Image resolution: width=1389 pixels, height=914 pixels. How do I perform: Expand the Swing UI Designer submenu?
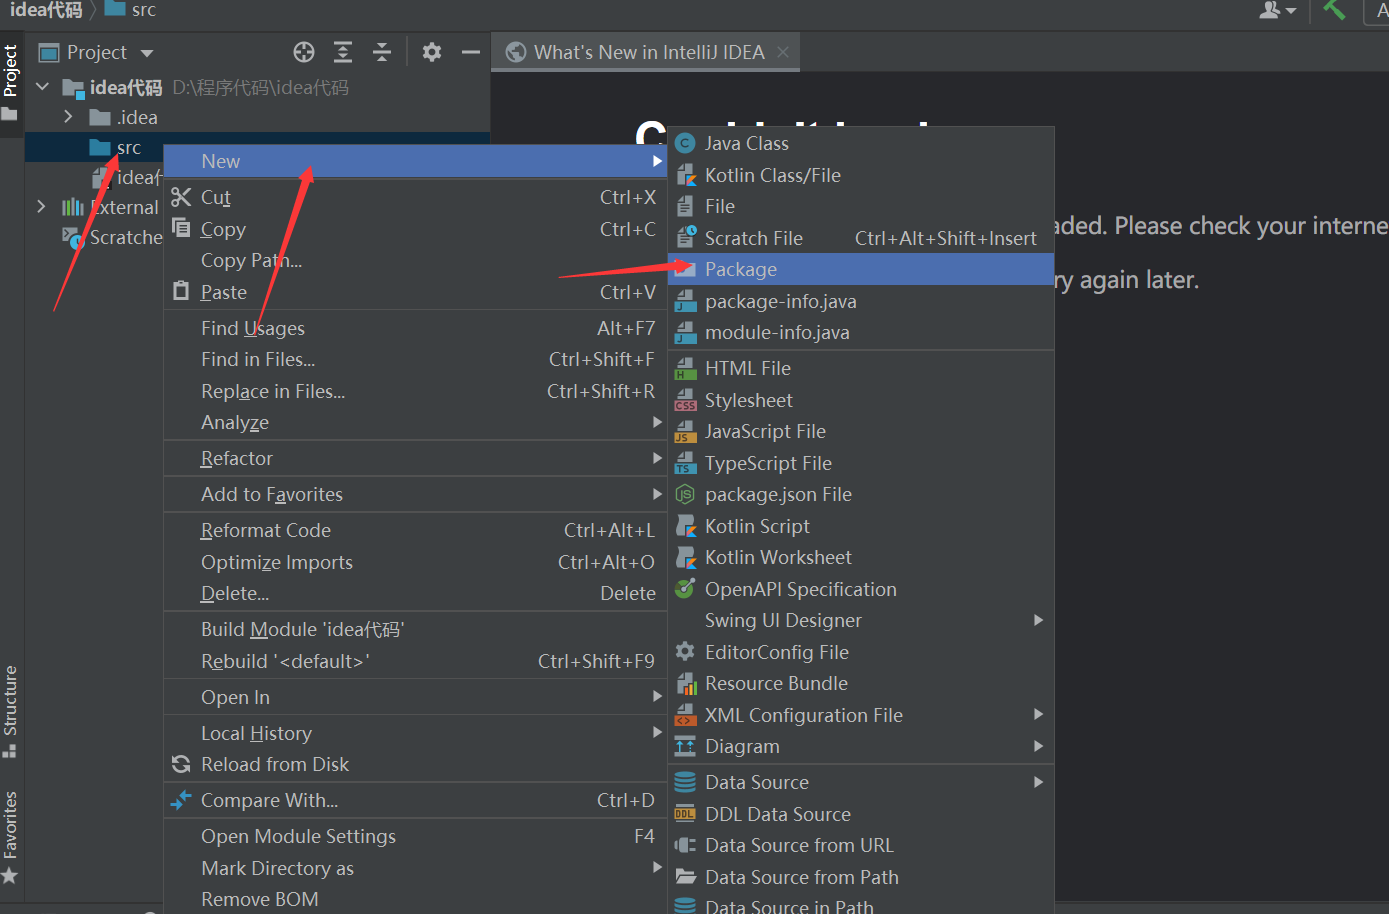(1038, 620)
